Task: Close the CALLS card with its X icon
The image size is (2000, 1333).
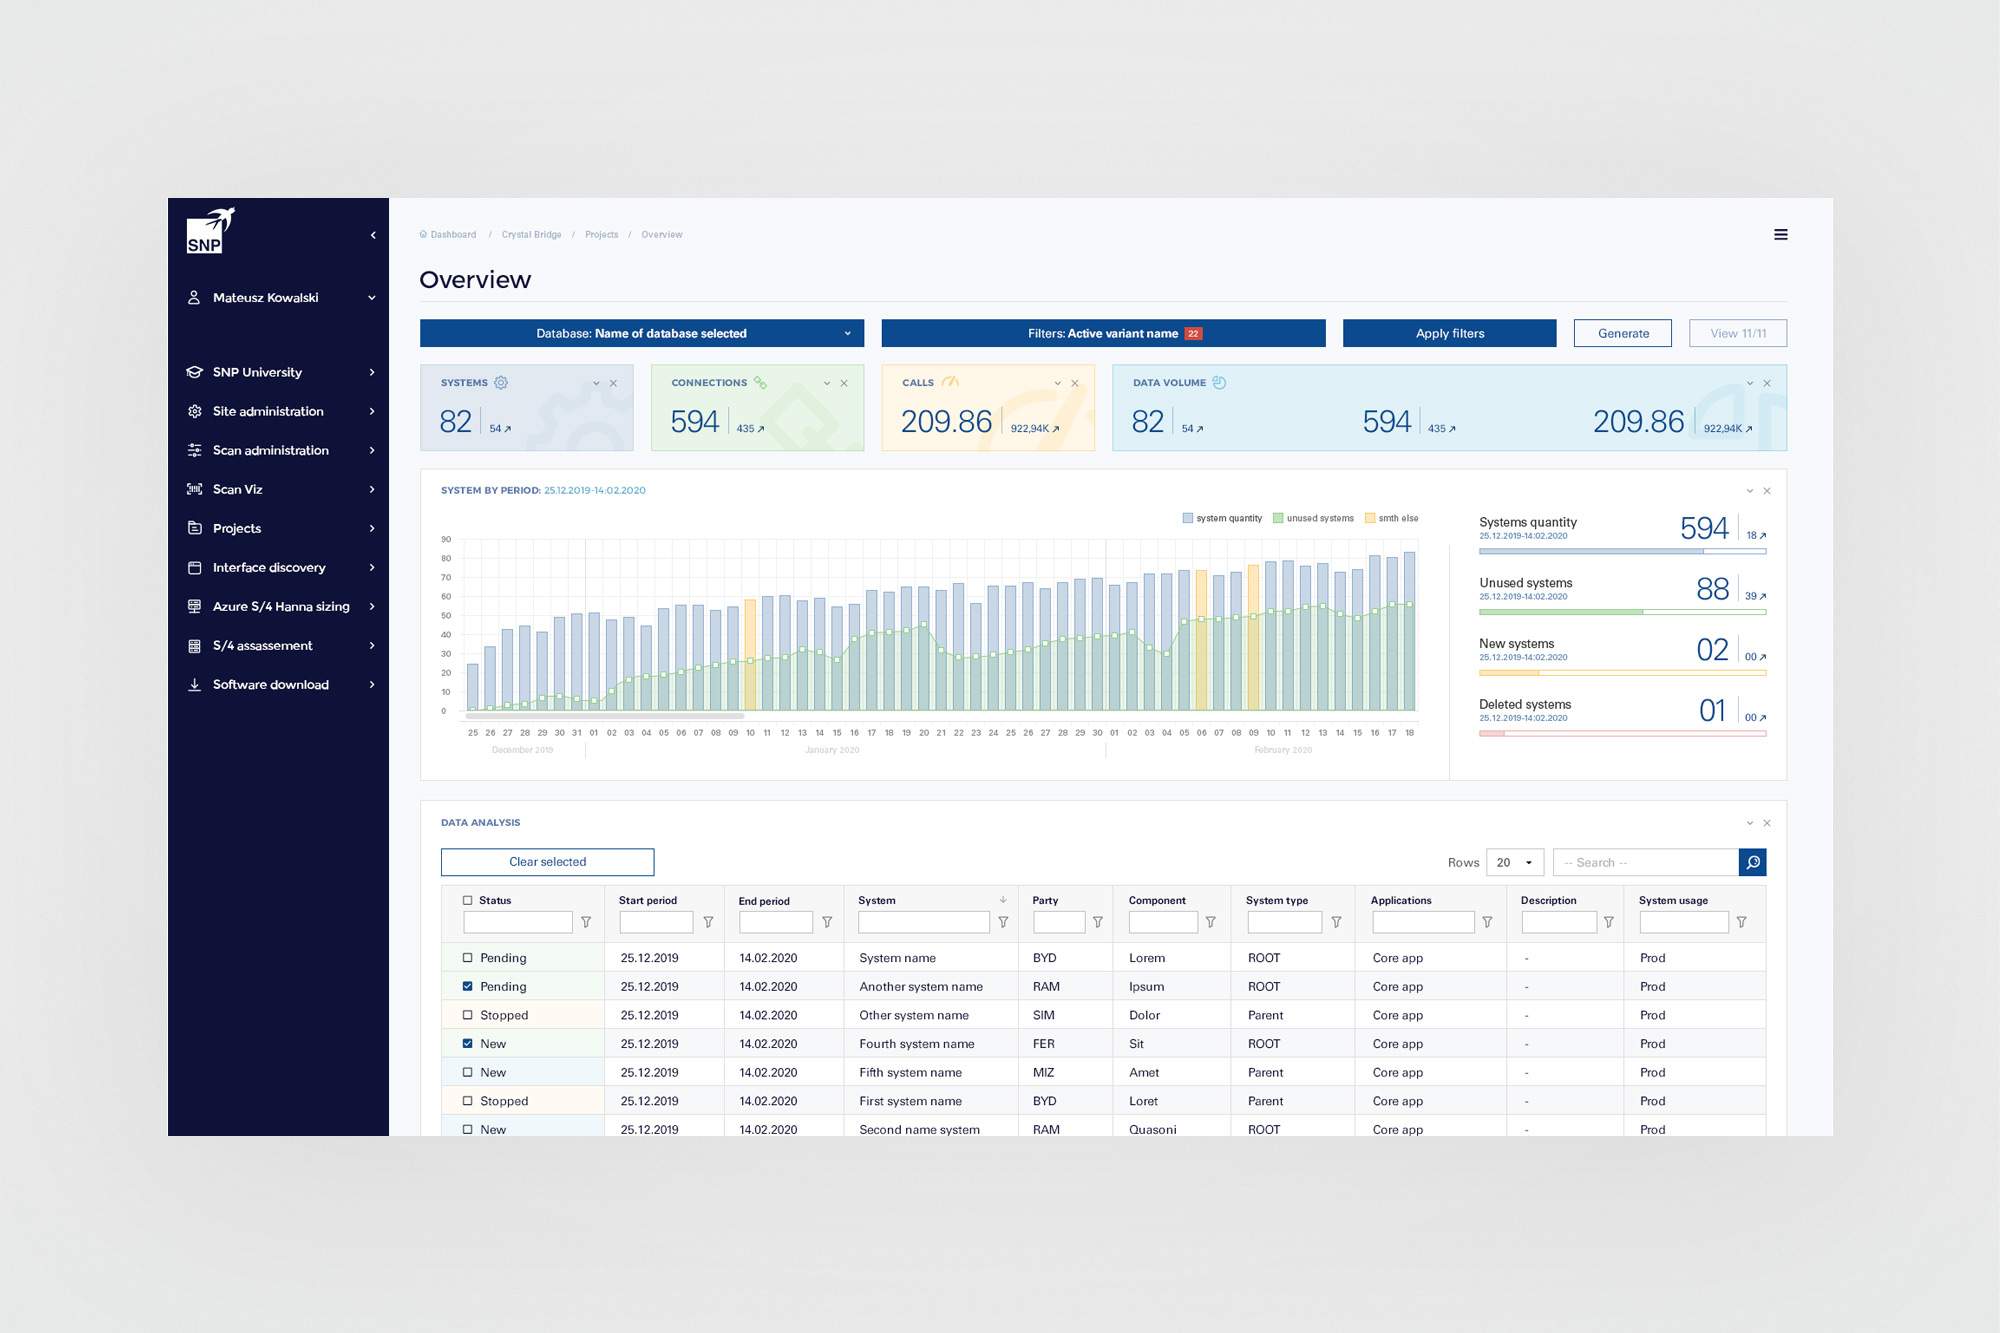Action: [x=1075, y=384]
